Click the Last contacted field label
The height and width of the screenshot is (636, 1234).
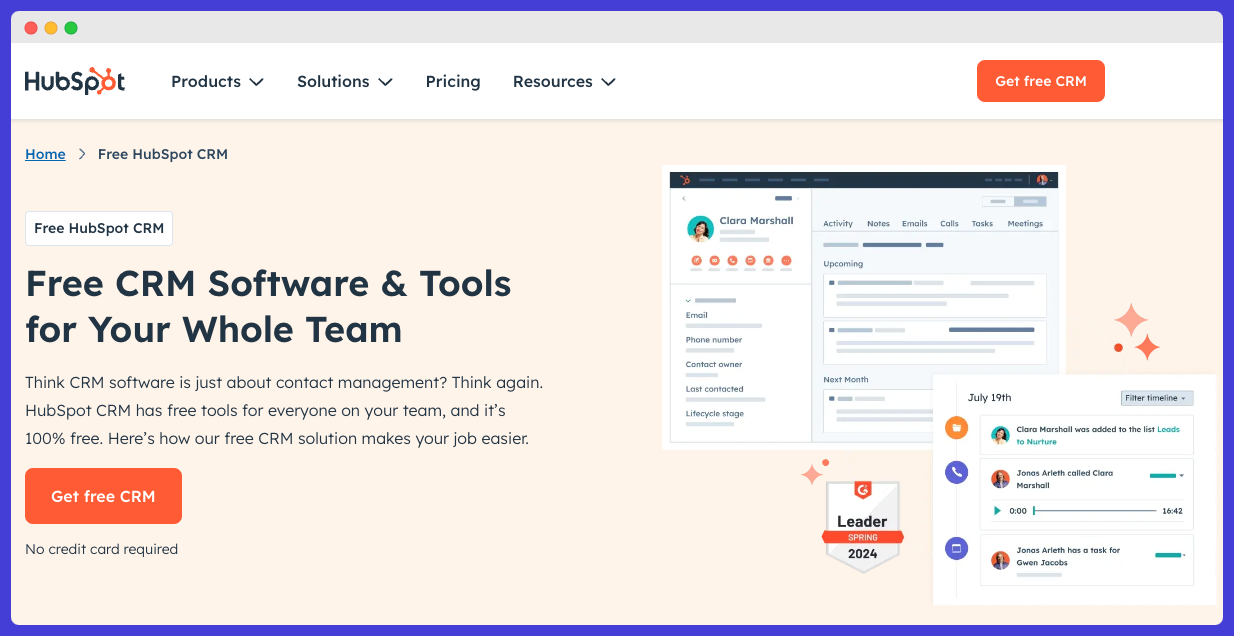[715, 389]
